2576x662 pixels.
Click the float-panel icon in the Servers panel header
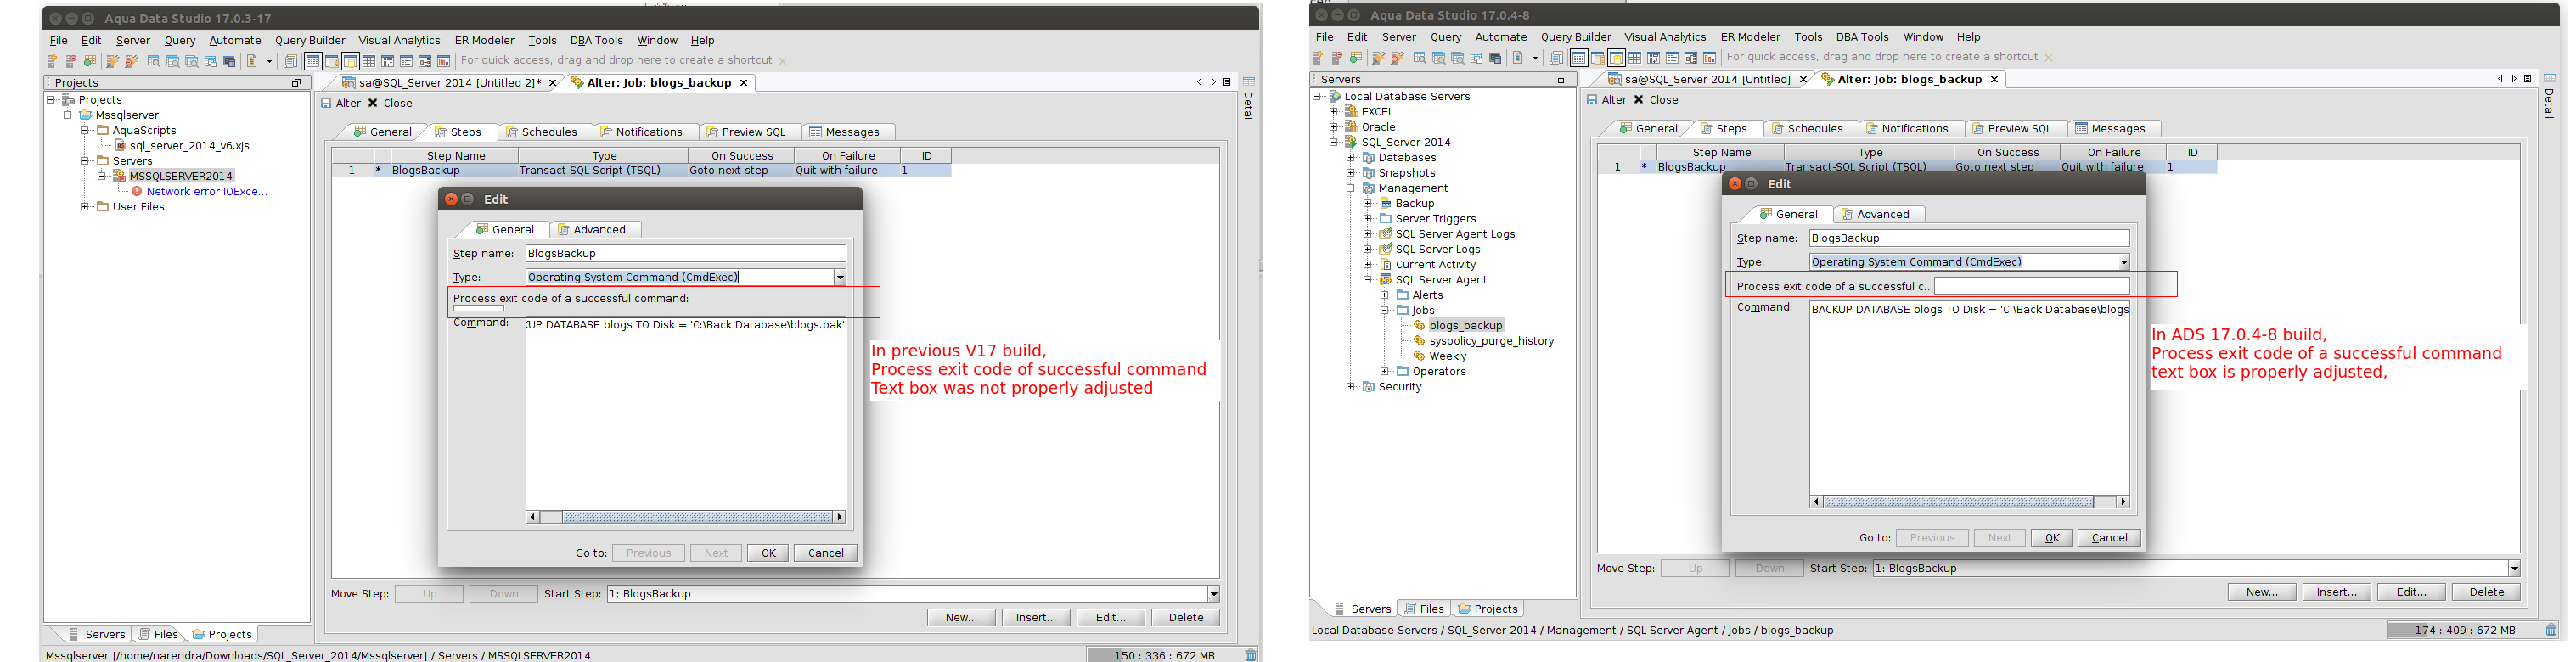tap(1562, 80)
